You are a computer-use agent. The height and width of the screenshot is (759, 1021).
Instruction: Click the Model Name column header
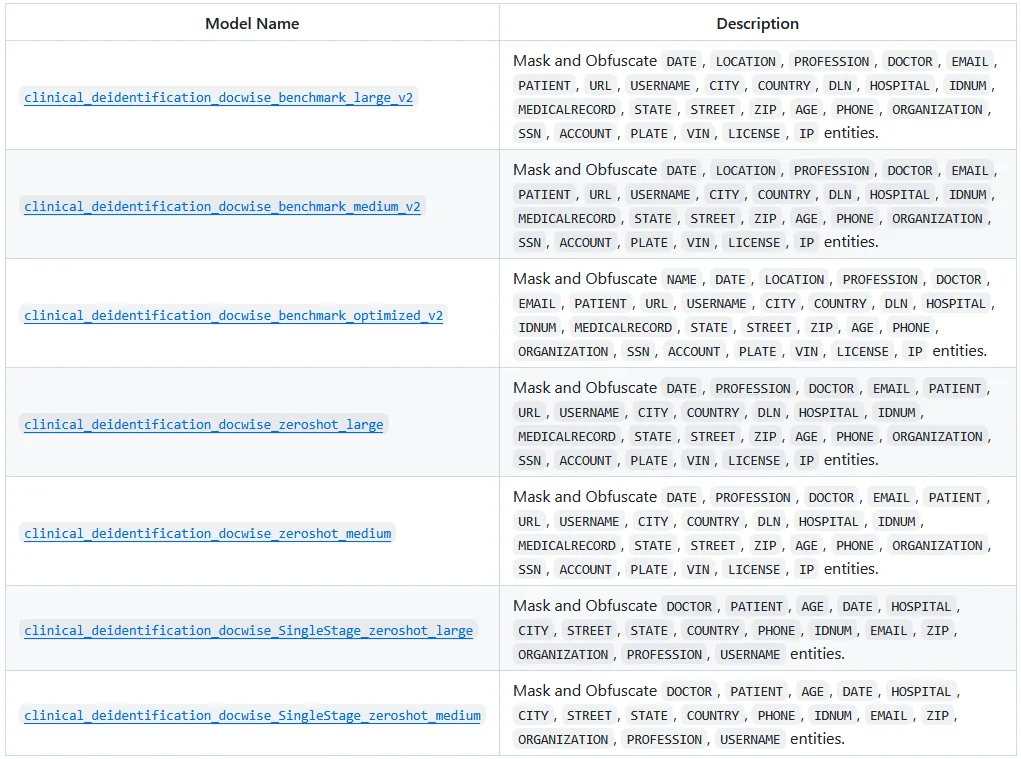pos(252,23)
